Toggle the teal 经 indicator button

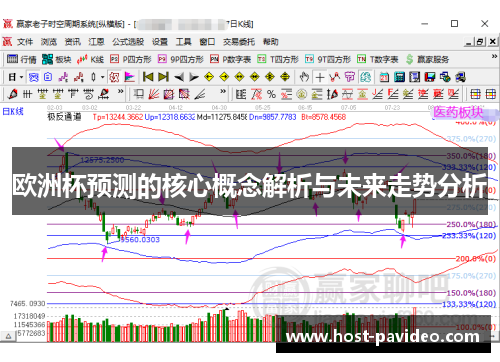pyautogui.click(x=366, y=77)
